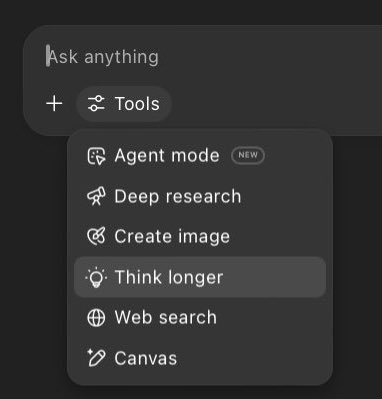Choose Deep research menu entry
The height and width of the screenshot is (399, 382).
200,196
